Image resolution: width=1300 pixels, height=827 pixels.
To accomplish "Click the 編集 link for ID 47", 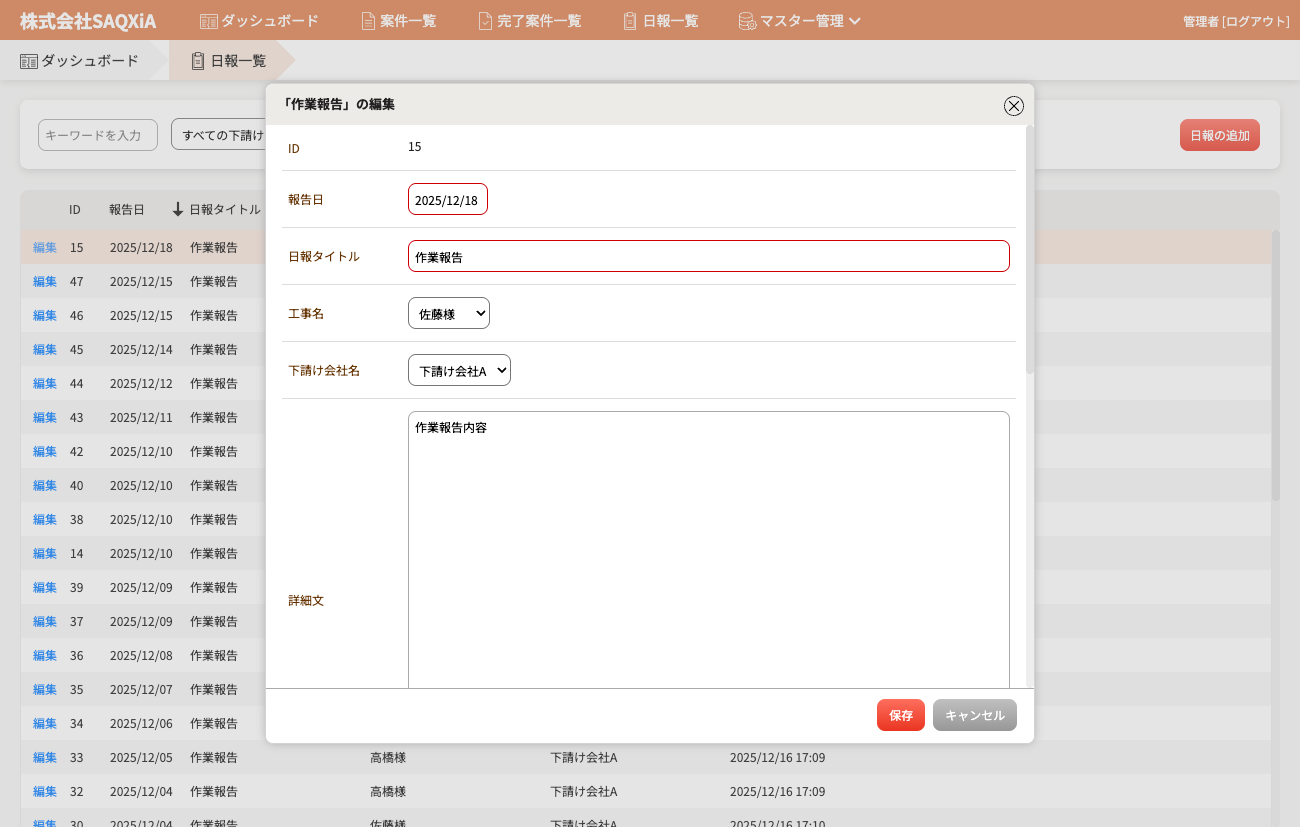I will (x=45, y=282).
